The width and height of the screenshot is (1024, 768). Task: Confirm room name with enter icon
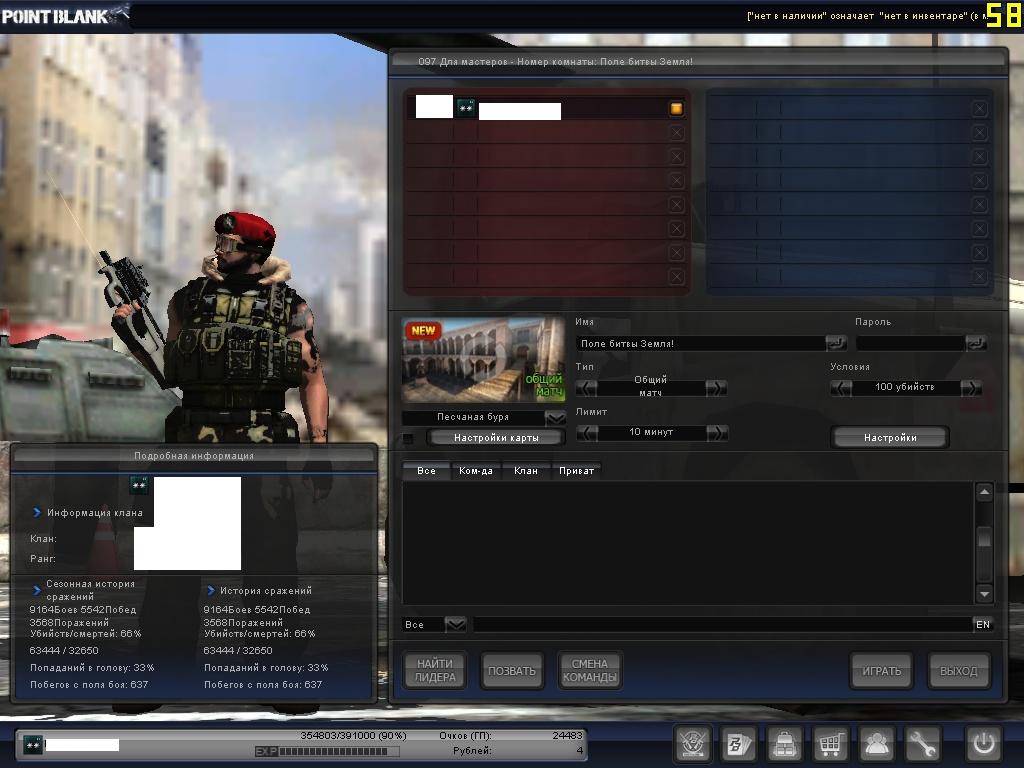tap(836, 343)
